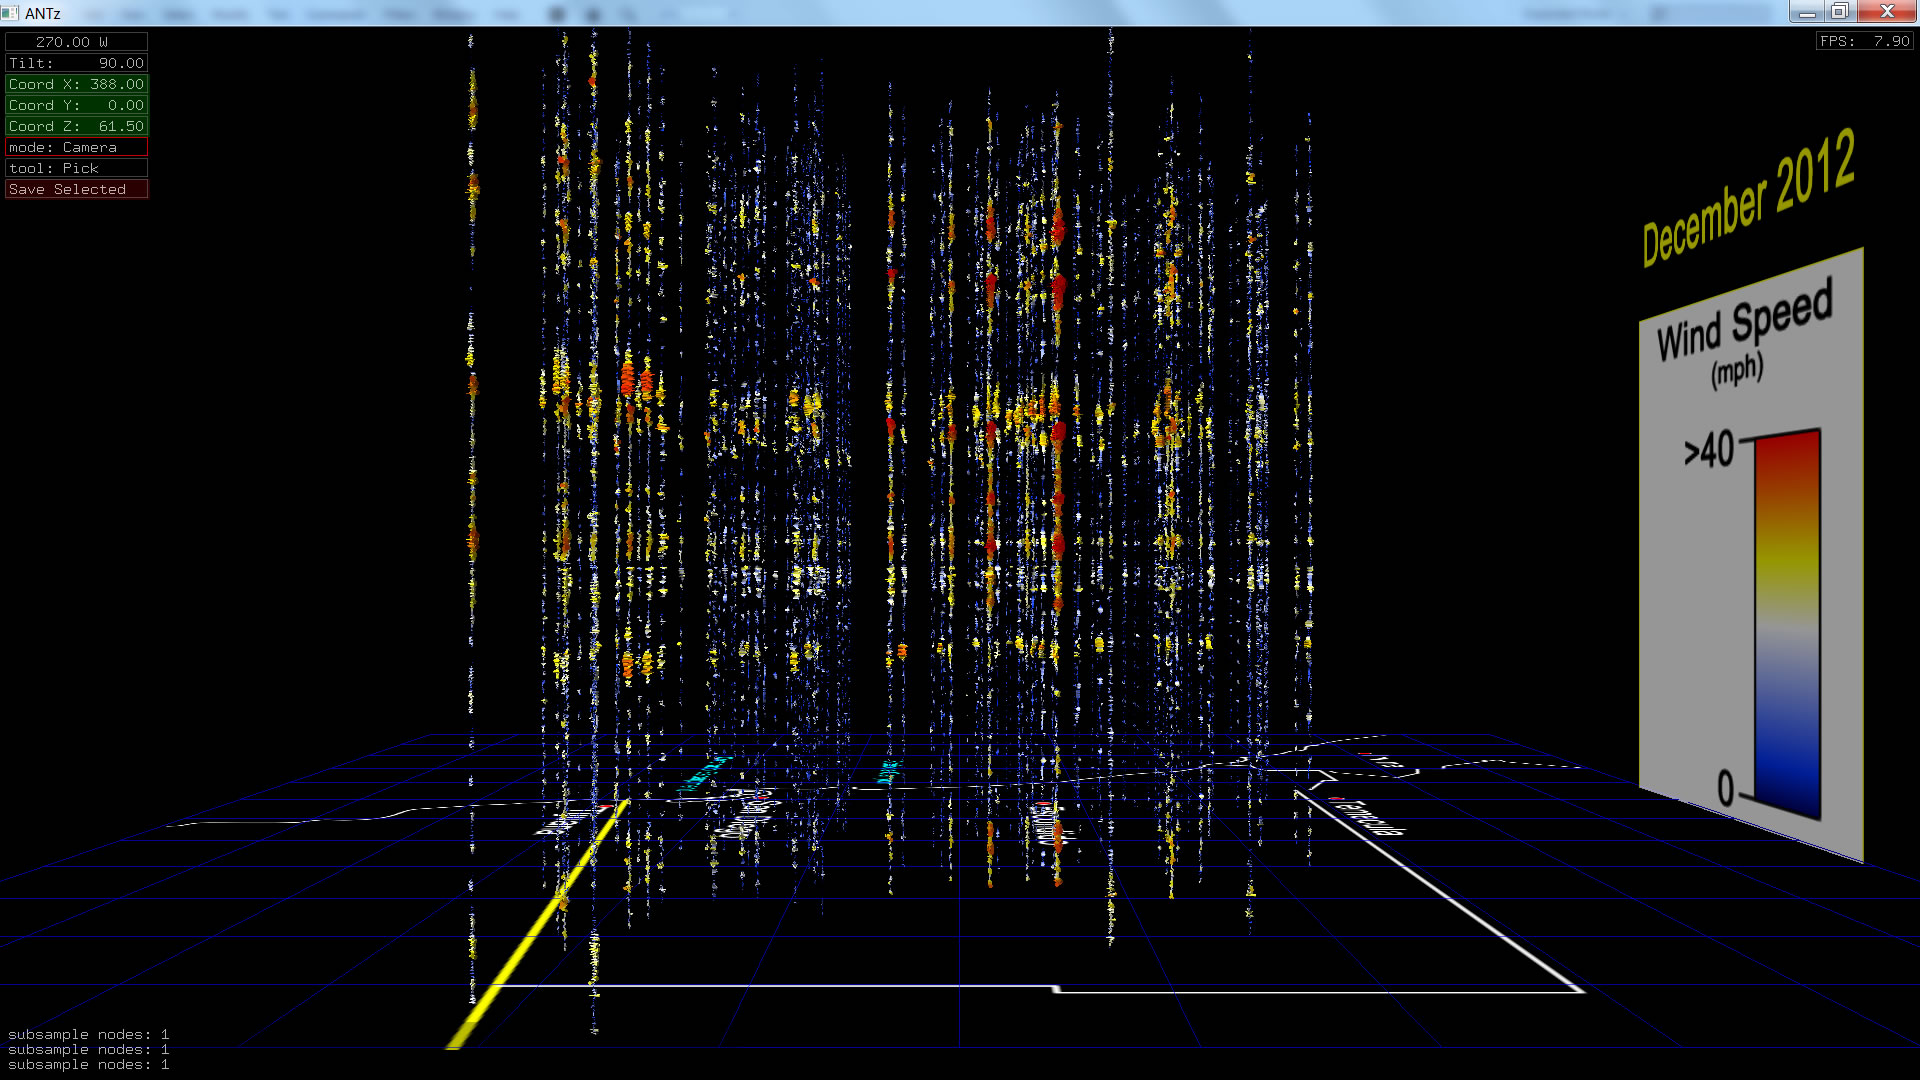This screenshot has height=1080, width=1920.
Task: Switch the tool: Pick selector
Action: tap(76, 168)
